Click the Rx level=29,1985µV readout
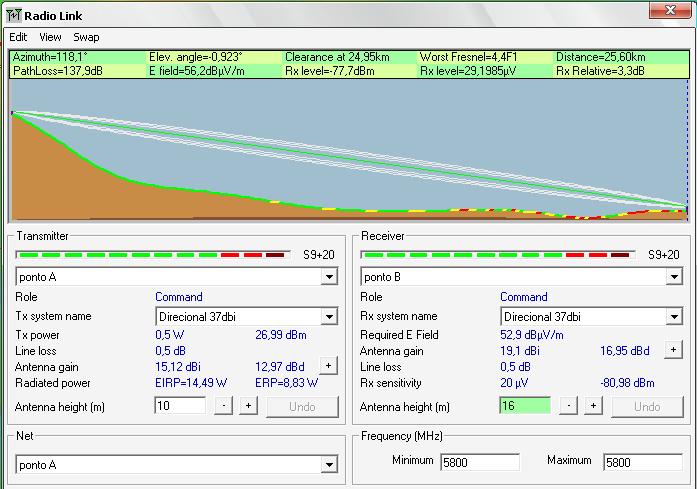 point(468,71)
